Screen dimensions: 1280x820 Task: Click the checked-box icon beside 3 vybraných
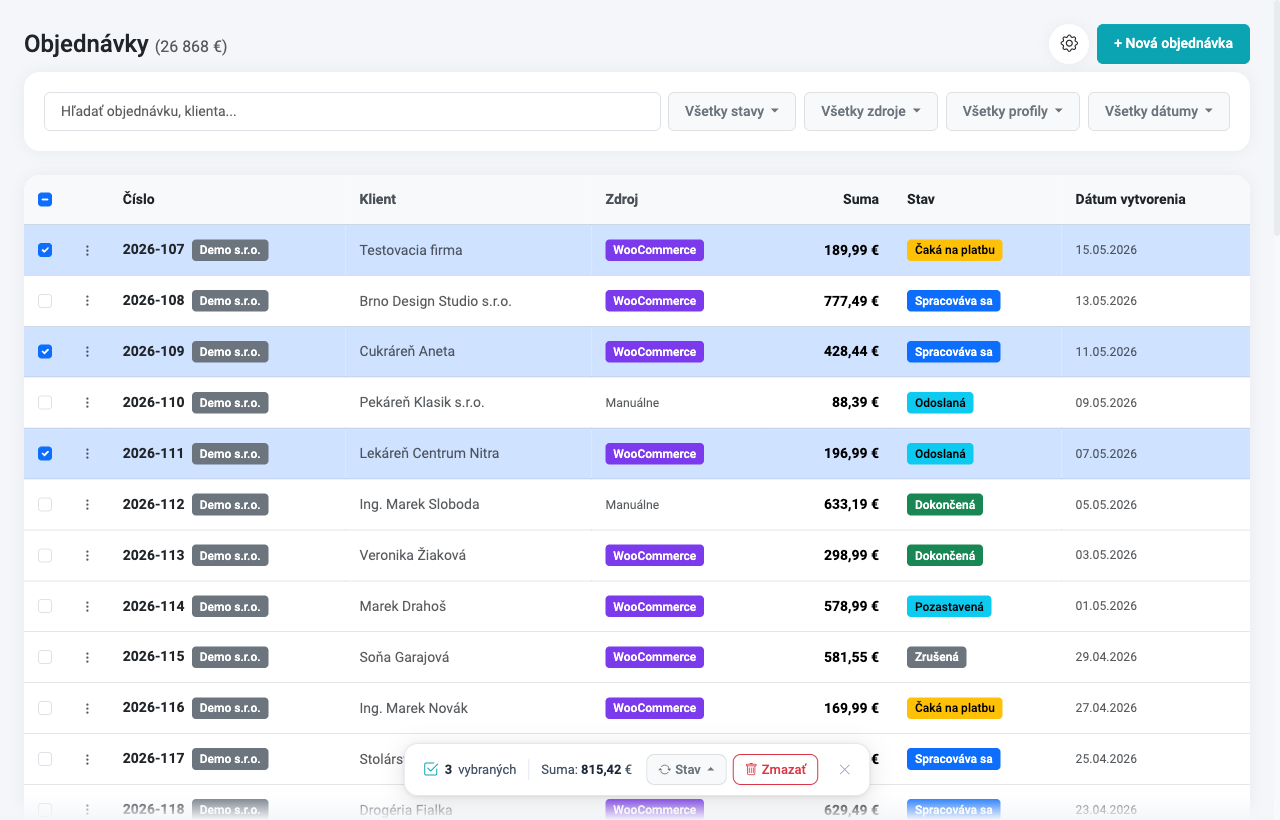(x=431, y=769)
